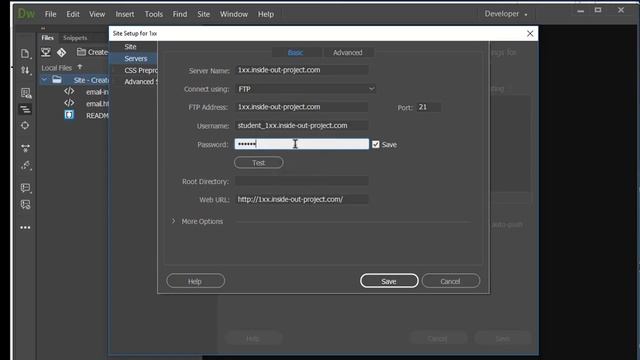The width and height of the screenshot is (640, 360).
Task: Click the Server Name field
Action: pyautogui.click(x=302, y=70)
